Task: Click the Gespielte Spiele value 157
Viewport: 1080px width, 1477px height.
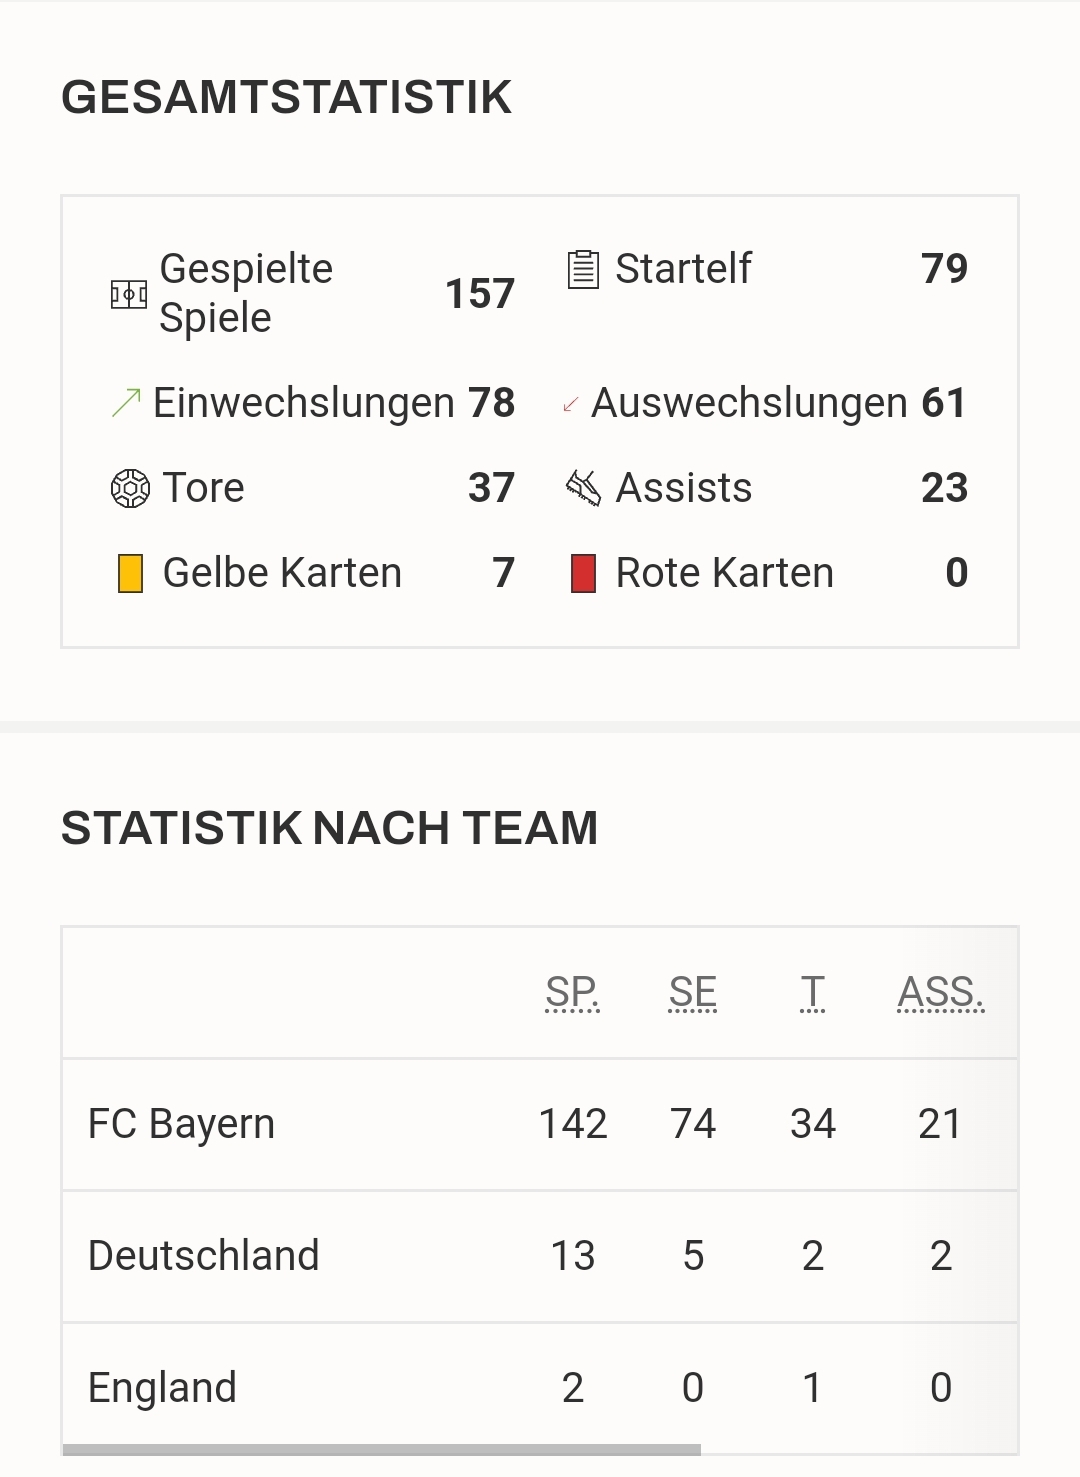Action: coord(480,294)
